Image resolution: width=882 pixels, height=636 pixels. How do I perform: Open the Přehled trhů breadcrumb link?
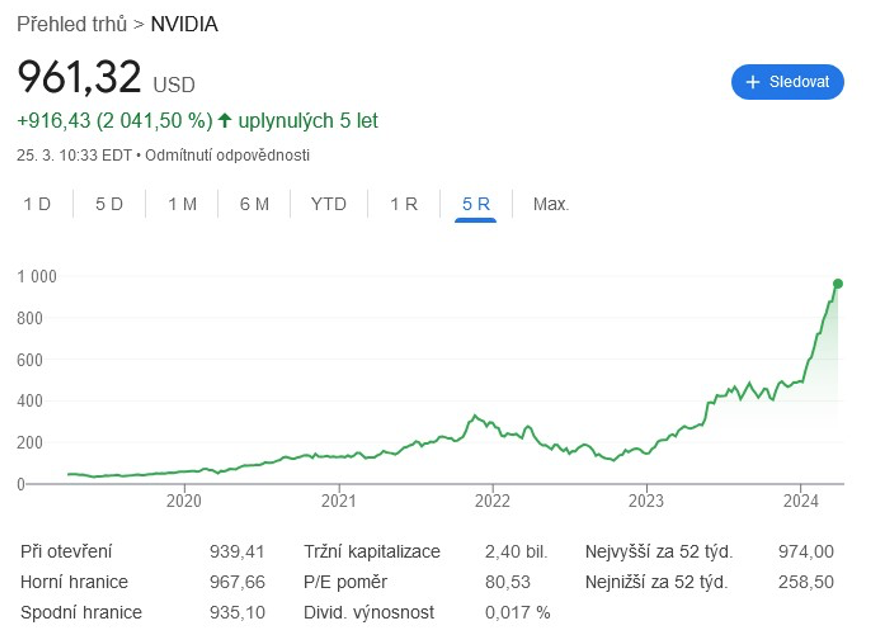pyautogui.click(x=73, y=24)
